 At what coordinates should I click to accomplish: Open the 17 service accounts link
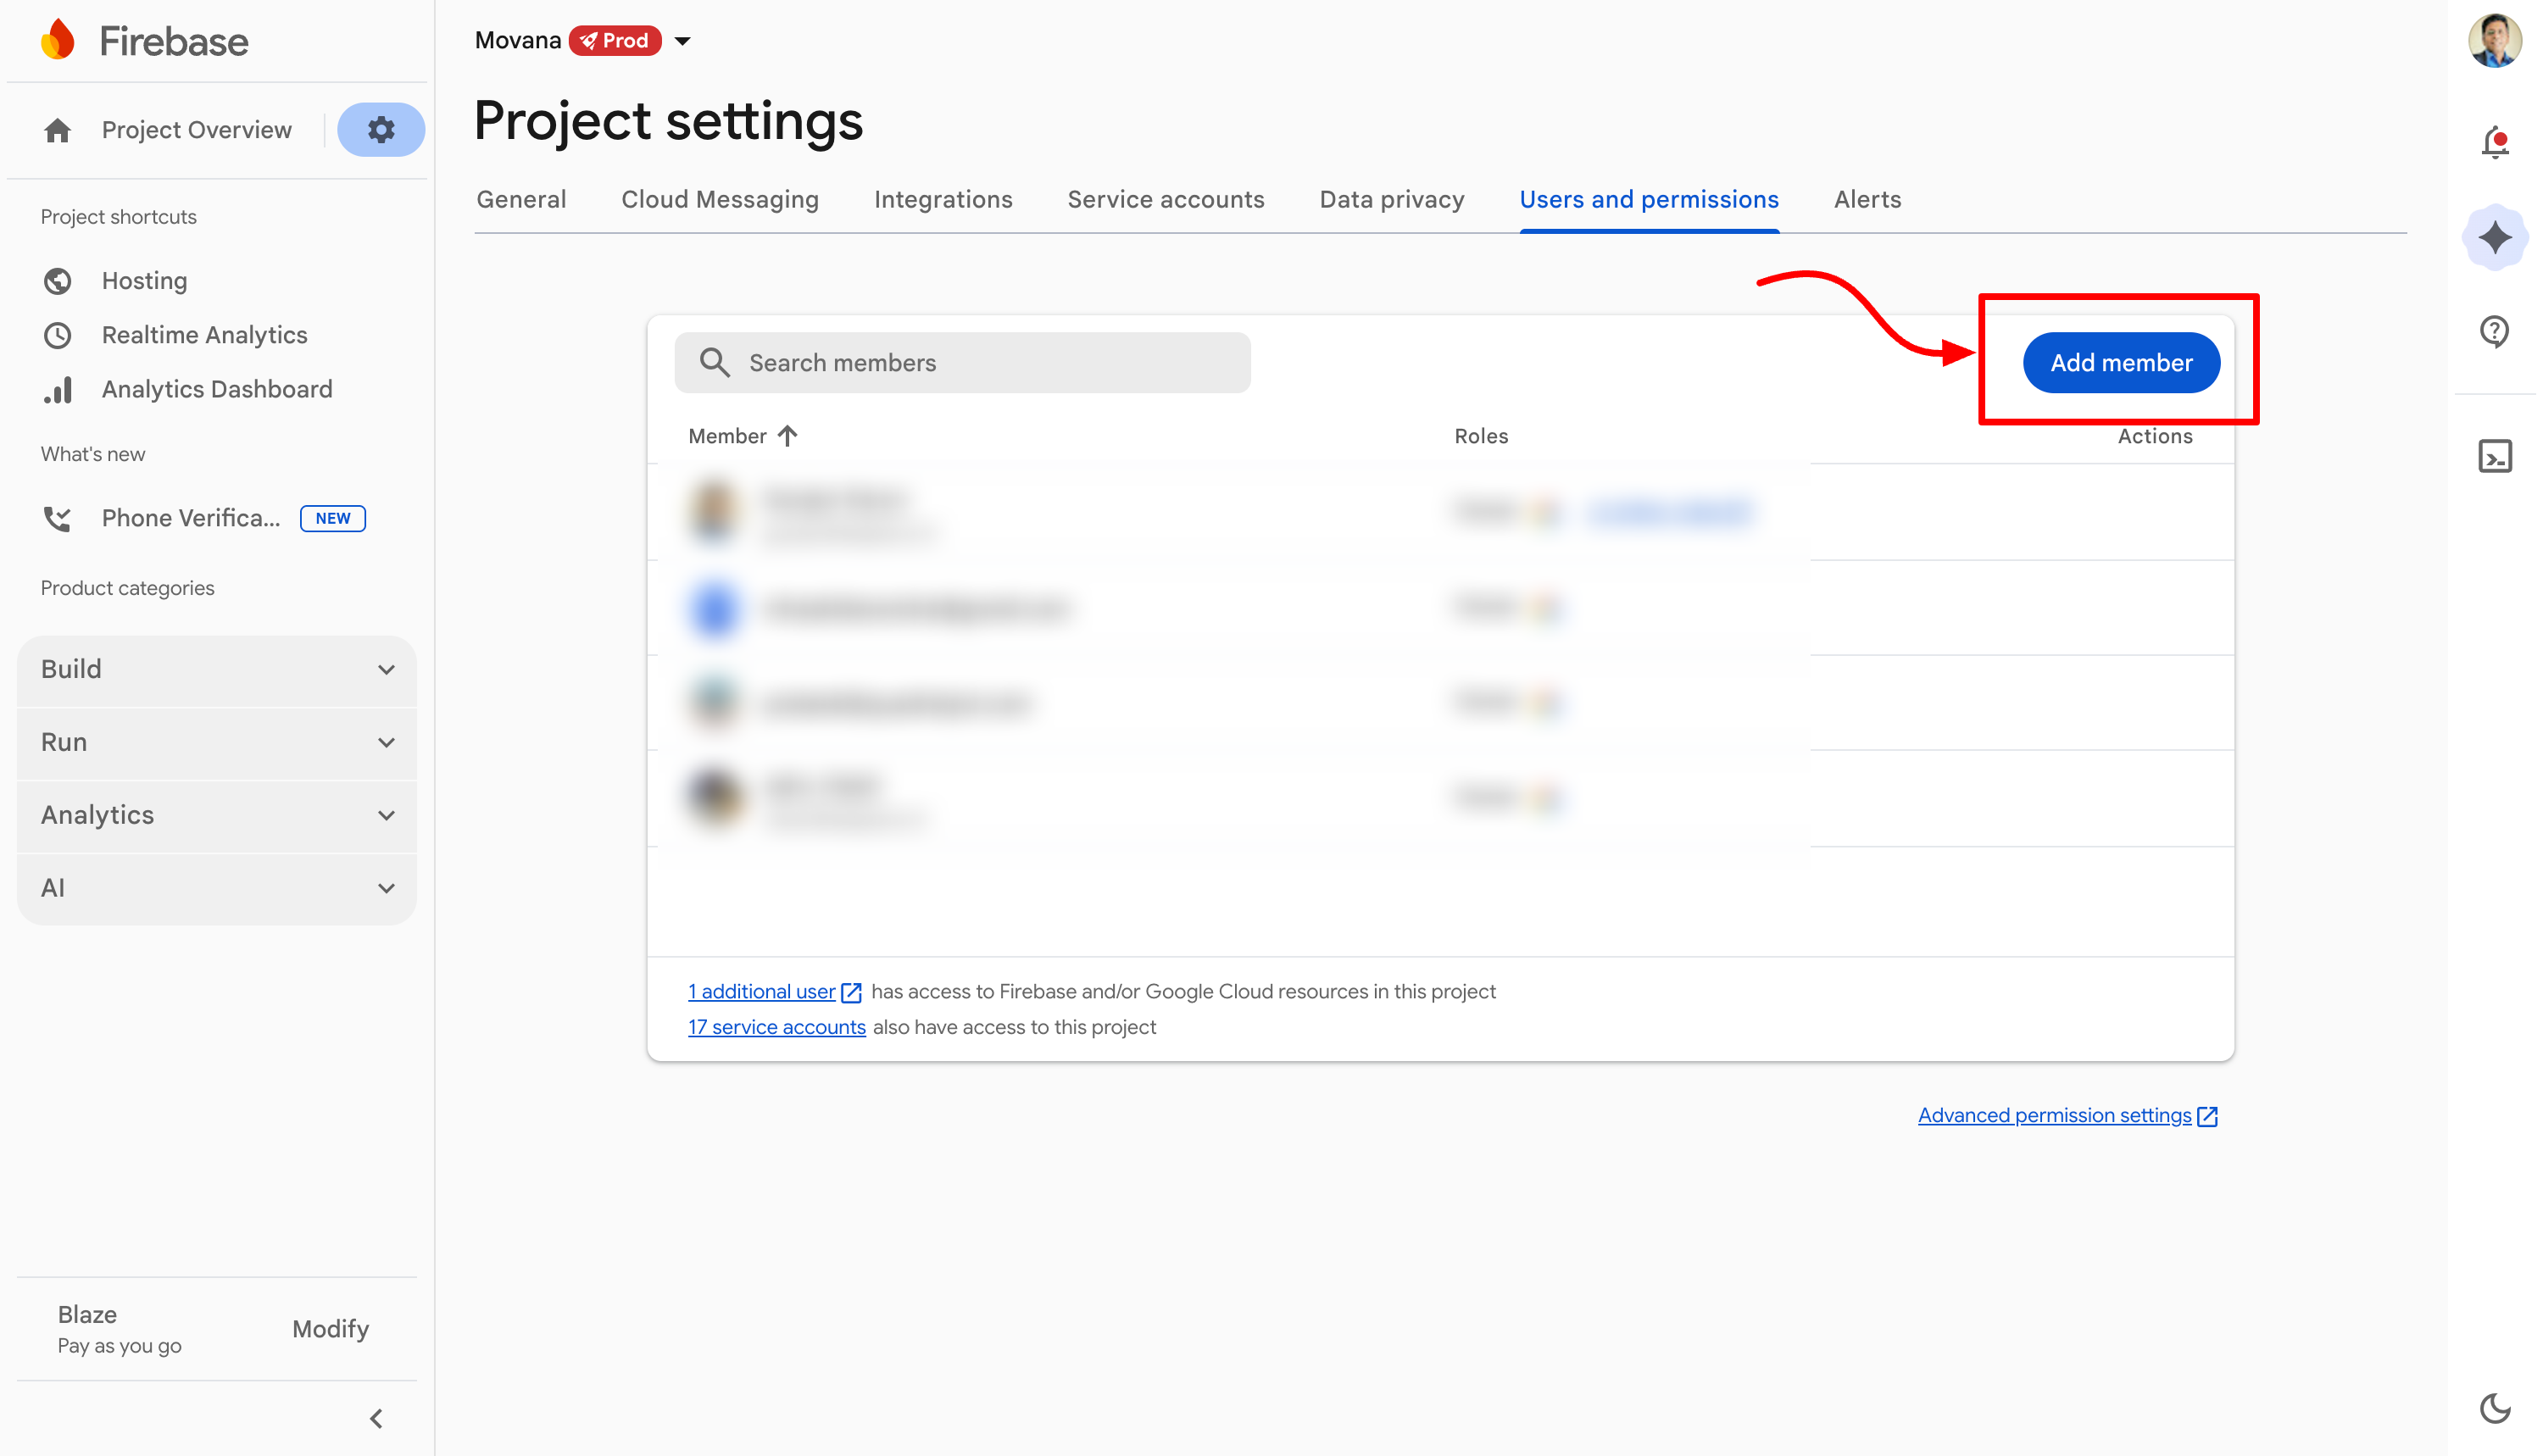pyautogui.click(x=776, y=1027)
